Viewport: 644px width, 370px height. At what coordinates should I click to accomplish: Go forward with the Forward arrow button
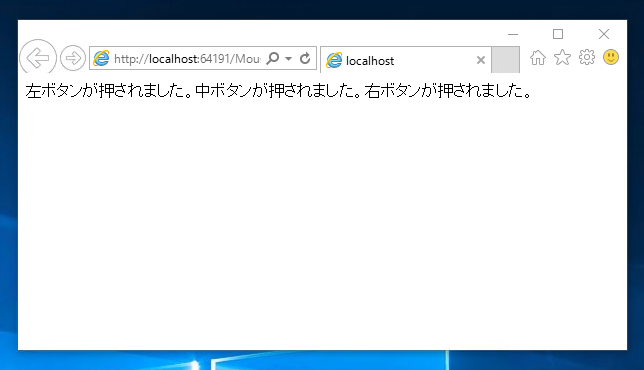point(73,58)
